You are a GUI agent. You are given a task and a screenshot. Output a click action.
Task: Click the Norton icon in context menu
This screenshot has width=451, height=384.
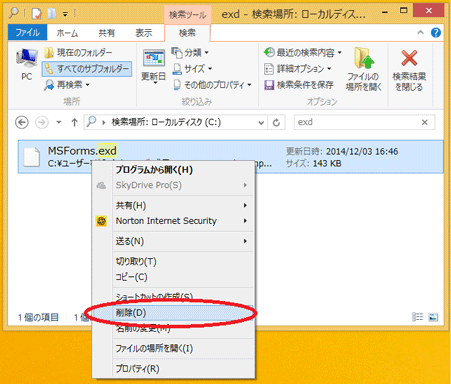pyautogui.click(x=101, y=221)
